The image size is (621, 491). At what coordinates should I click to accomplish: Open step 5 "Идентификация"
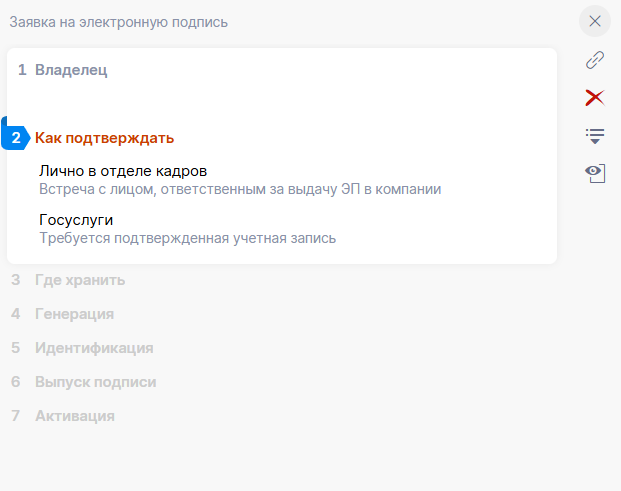click(x=94, y=348)
